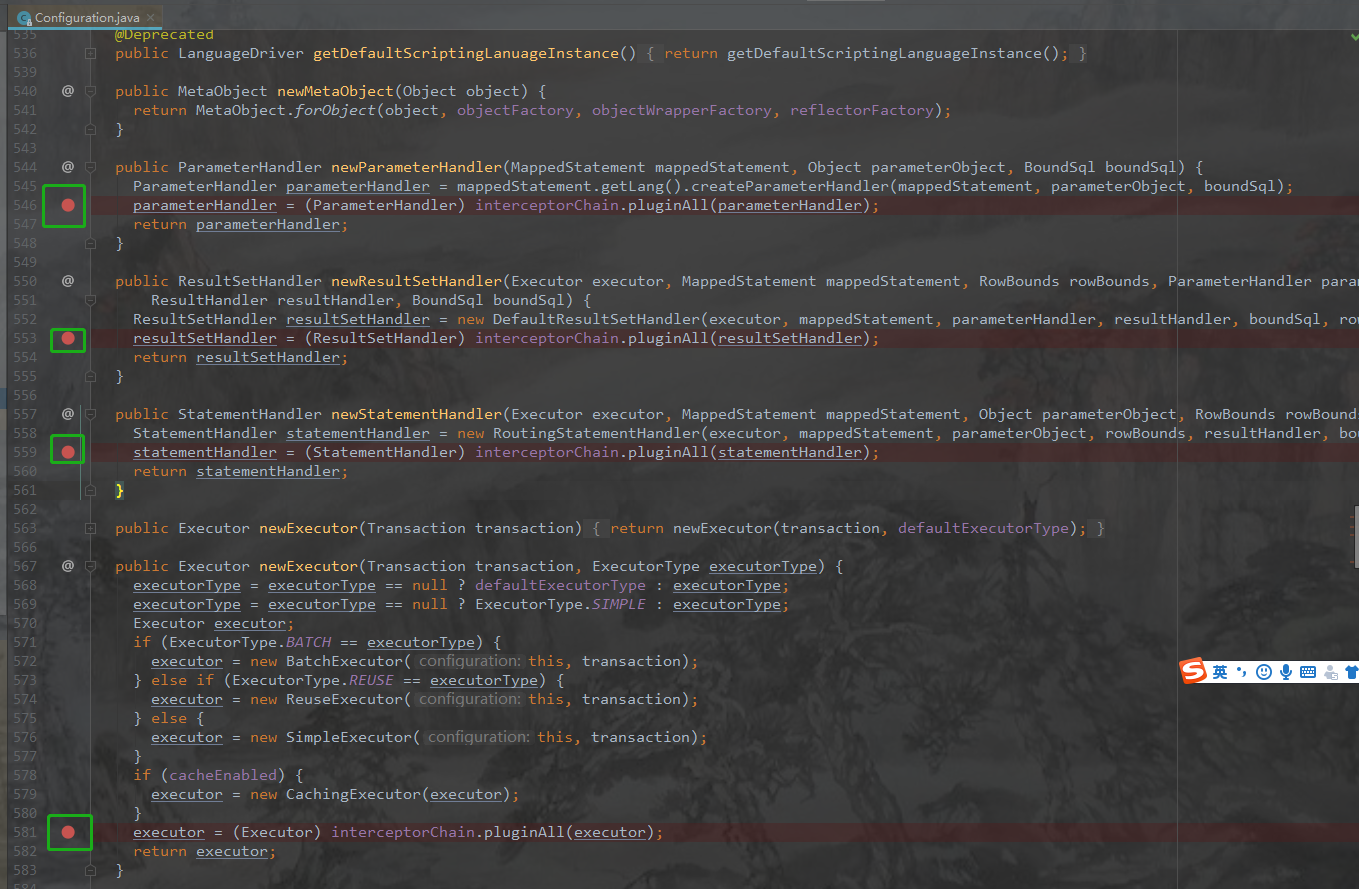Select the Configuration.java editor tab
Viewport: 1359px width, 889px height.
coord(86,17)
